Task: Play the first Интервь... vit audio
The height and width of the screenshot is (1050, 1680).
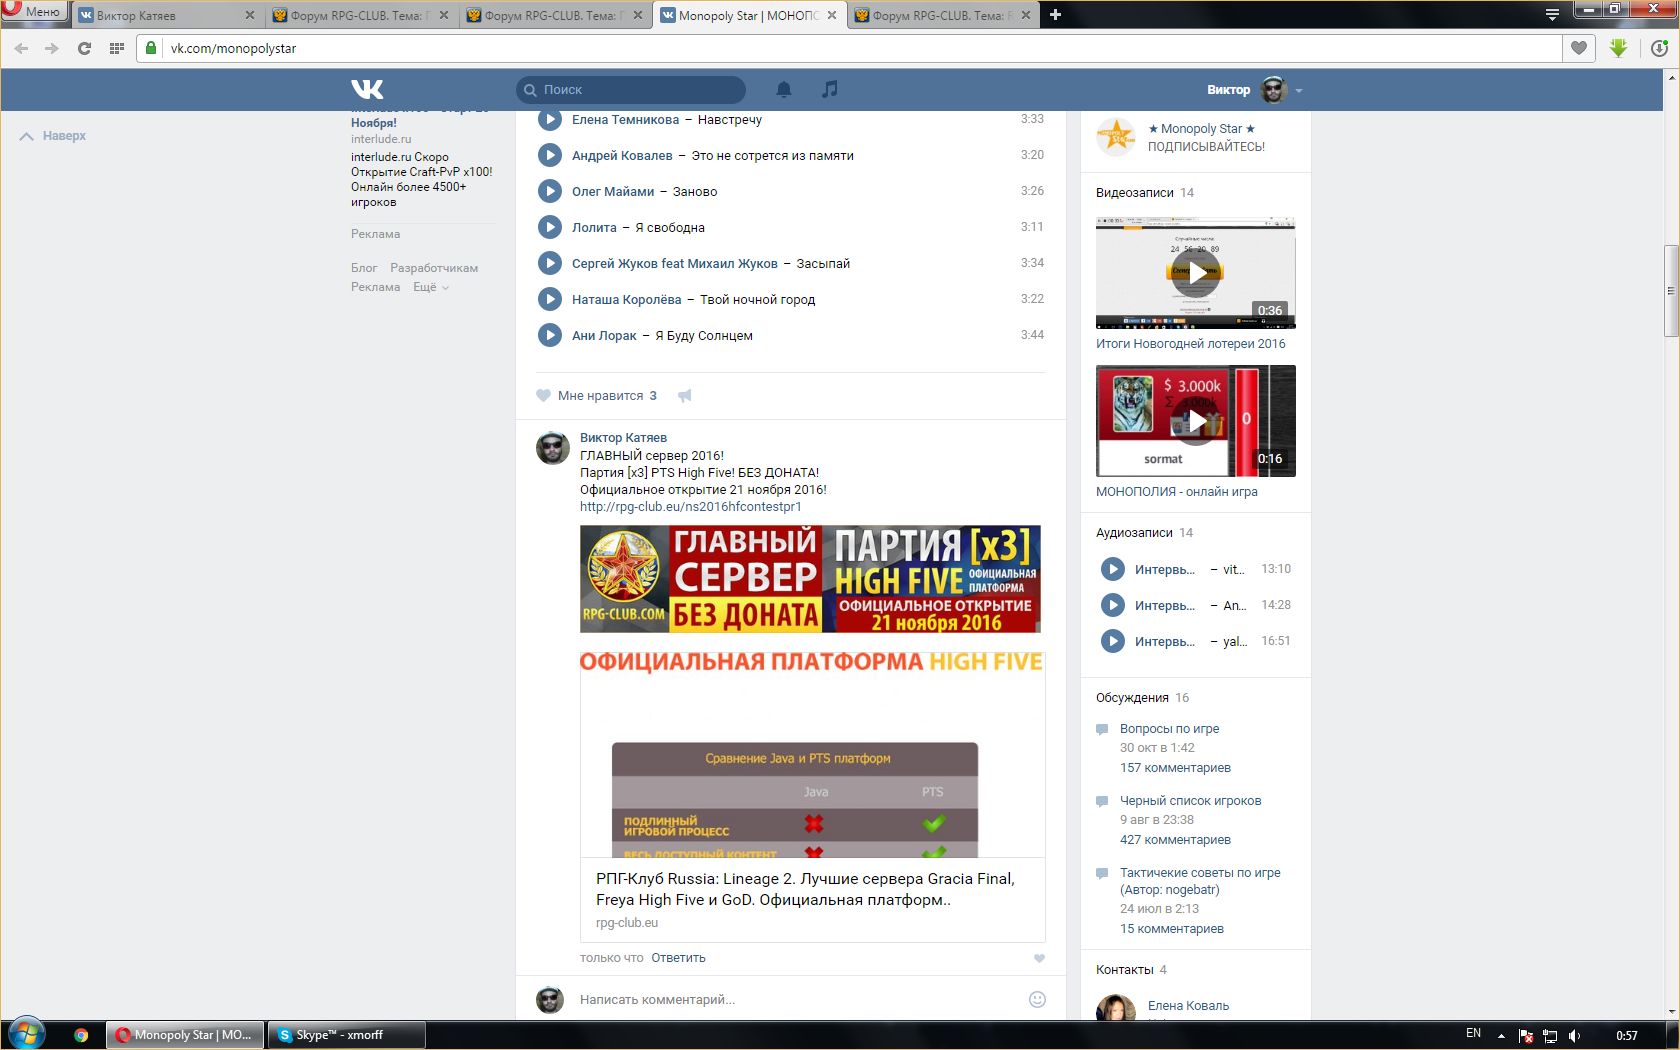Action: (x=1112, y=569)
